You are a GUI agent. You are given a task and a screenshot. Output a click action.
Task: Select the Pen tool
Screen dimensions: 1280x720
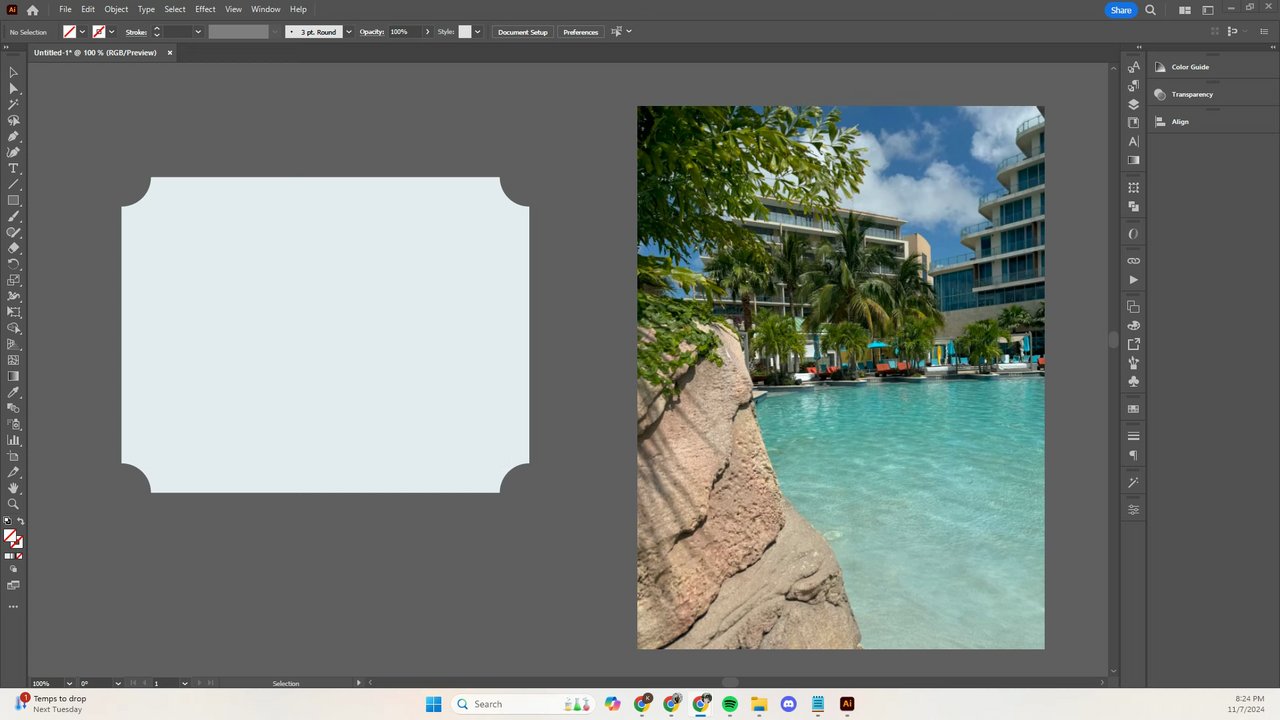tap(13, 136)
